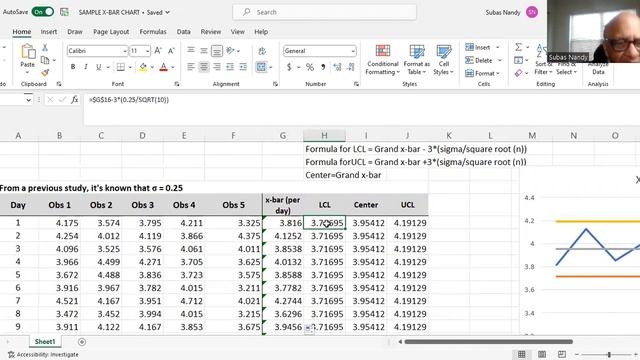Screen dimensions: 640x360
Task: Click the Decrease Indent icon
Action: pos(230,67)
